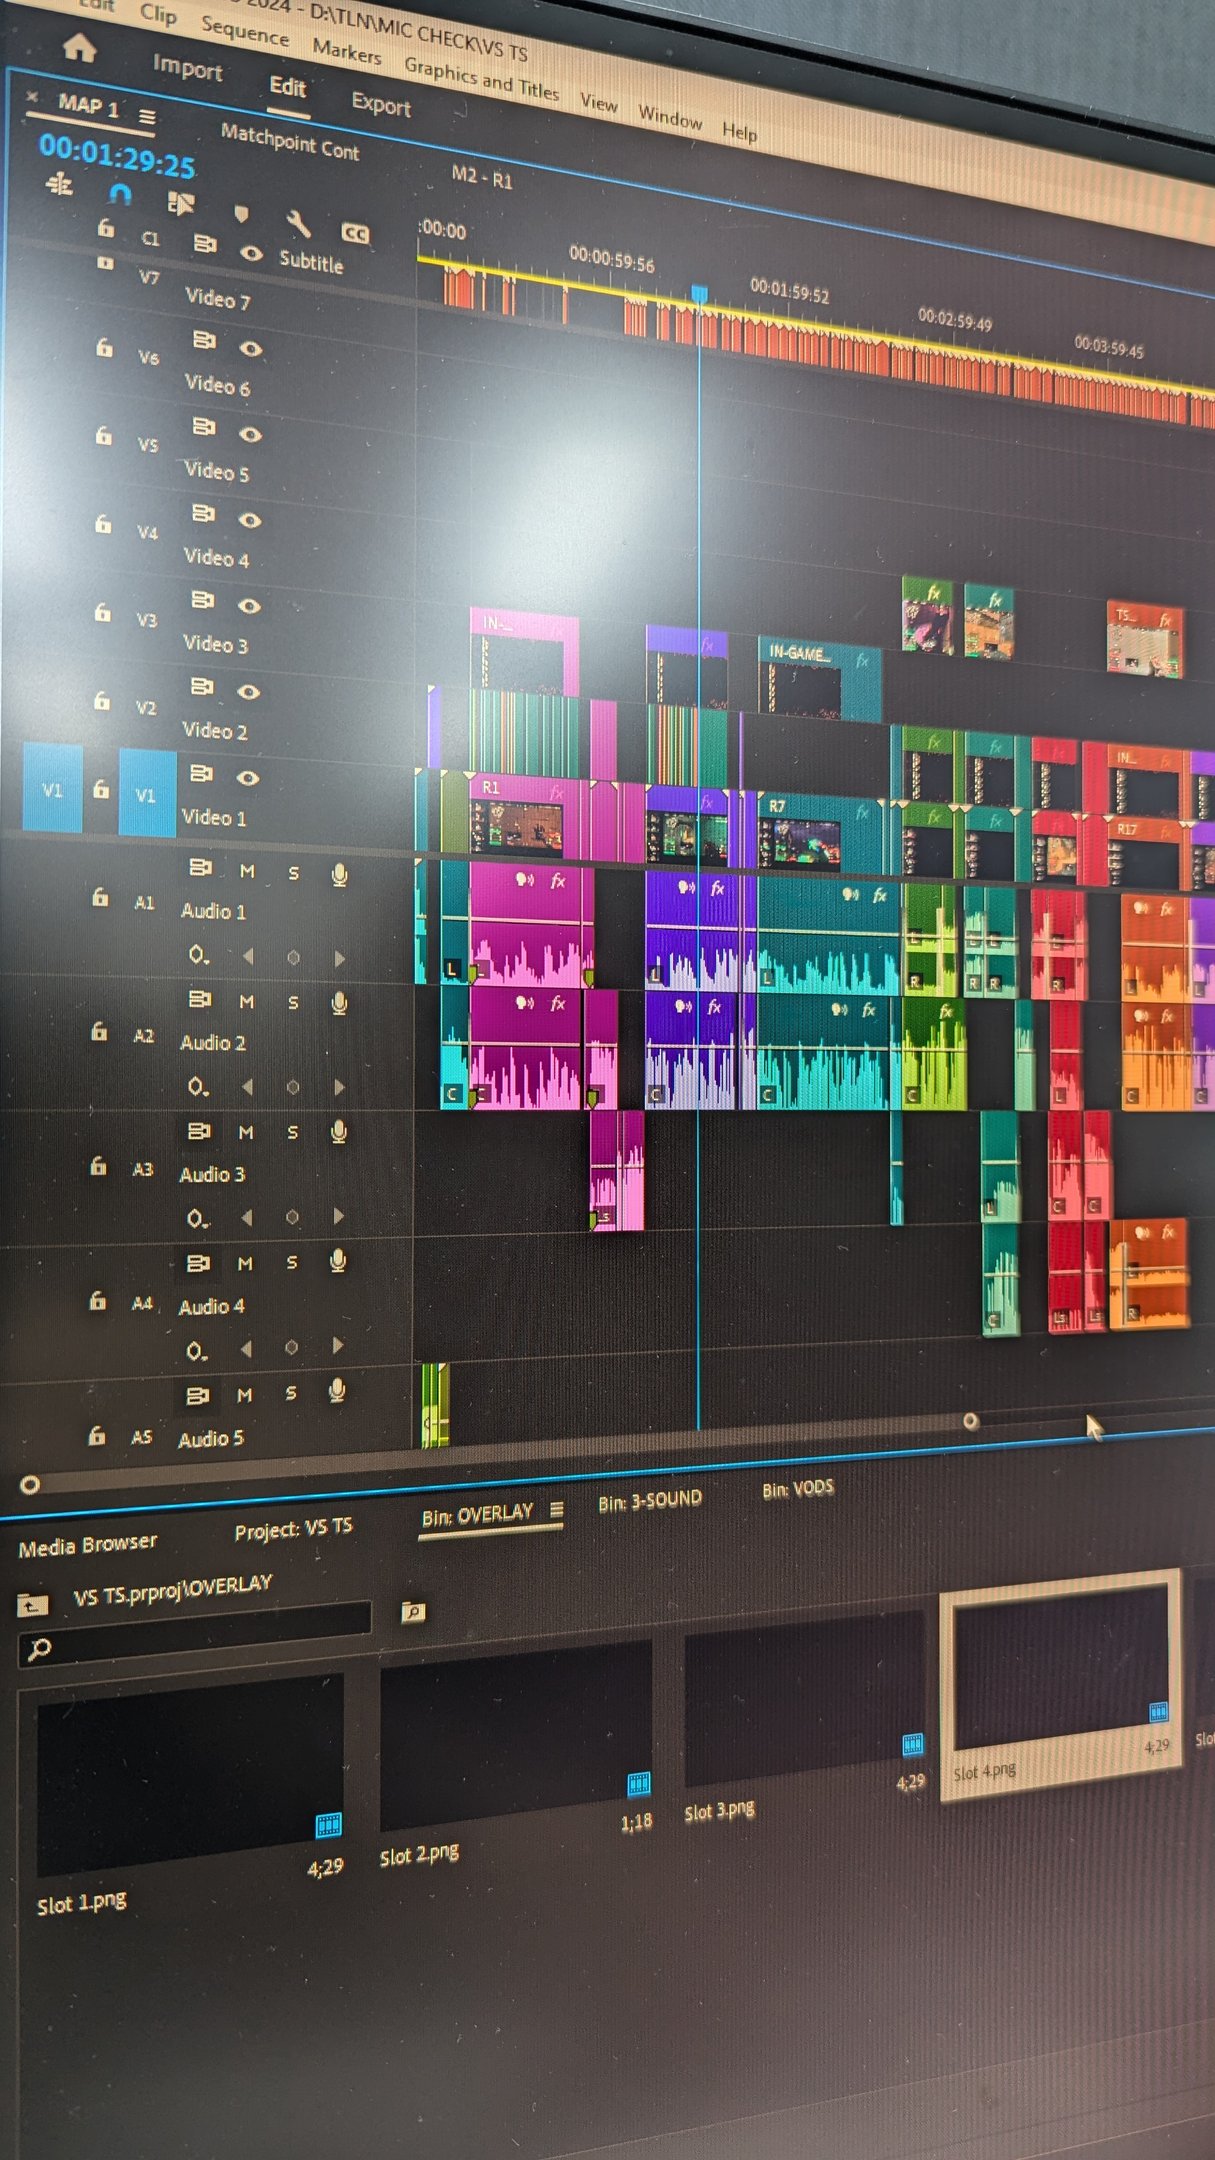Image resolution: width=1215 pixels, height=2160 pixels.
Task: Open Audio 1 keyframe display menu
Action: click(198, 955)
